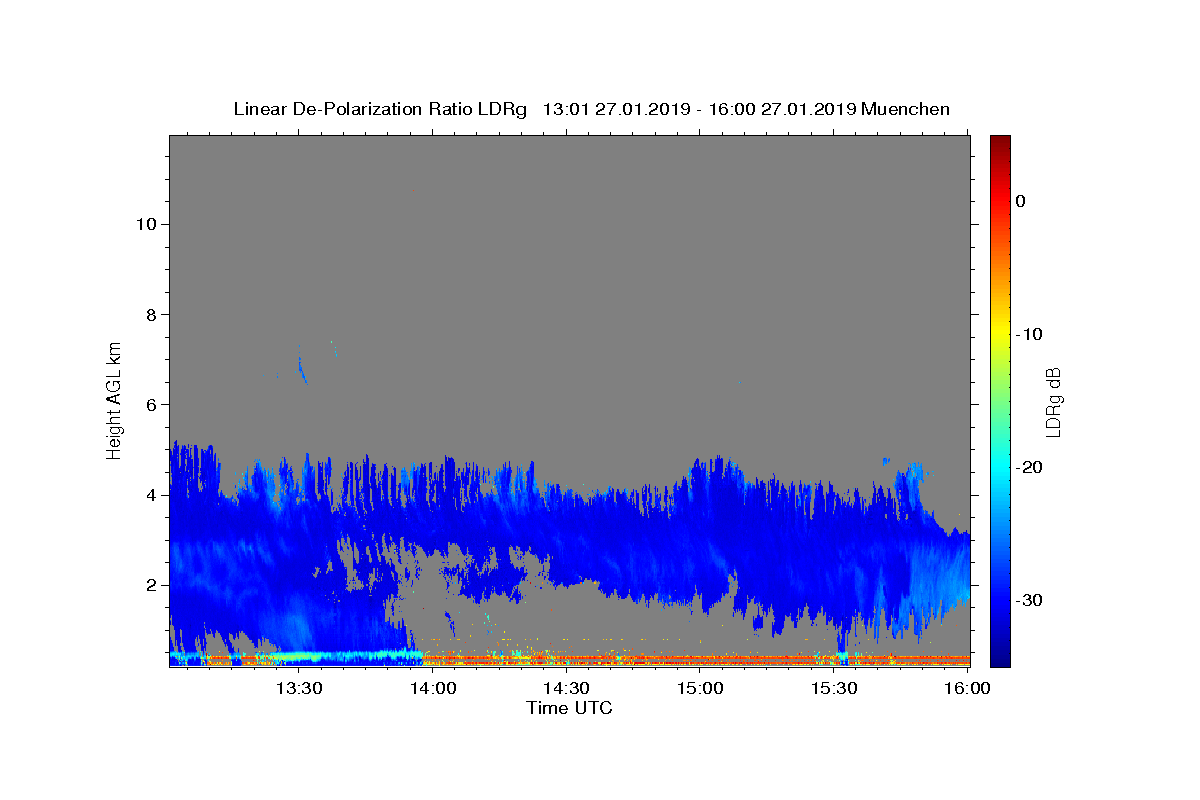Click the plot title 'Linear De-Polarization Ratio LDRg'
Viewport: 1200px width, 800px height.
click(x=380, y=109)
